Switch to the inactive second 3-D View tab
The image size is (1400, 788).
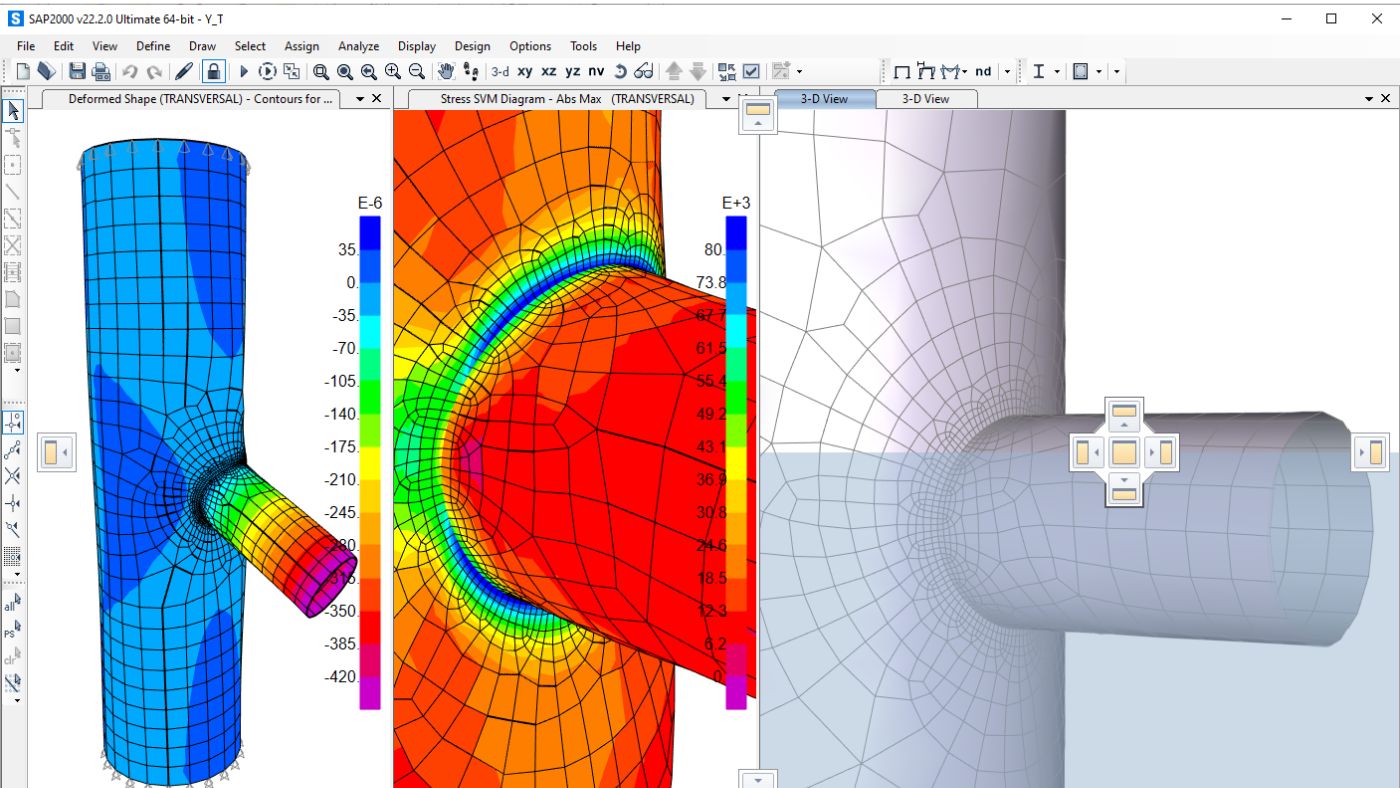tap(925, 99)
